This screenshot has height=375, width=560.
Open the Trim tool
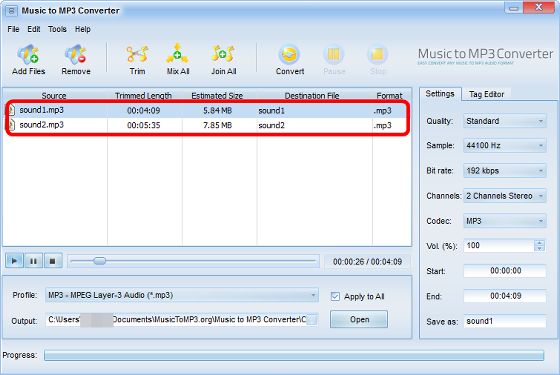click(138, 54)
